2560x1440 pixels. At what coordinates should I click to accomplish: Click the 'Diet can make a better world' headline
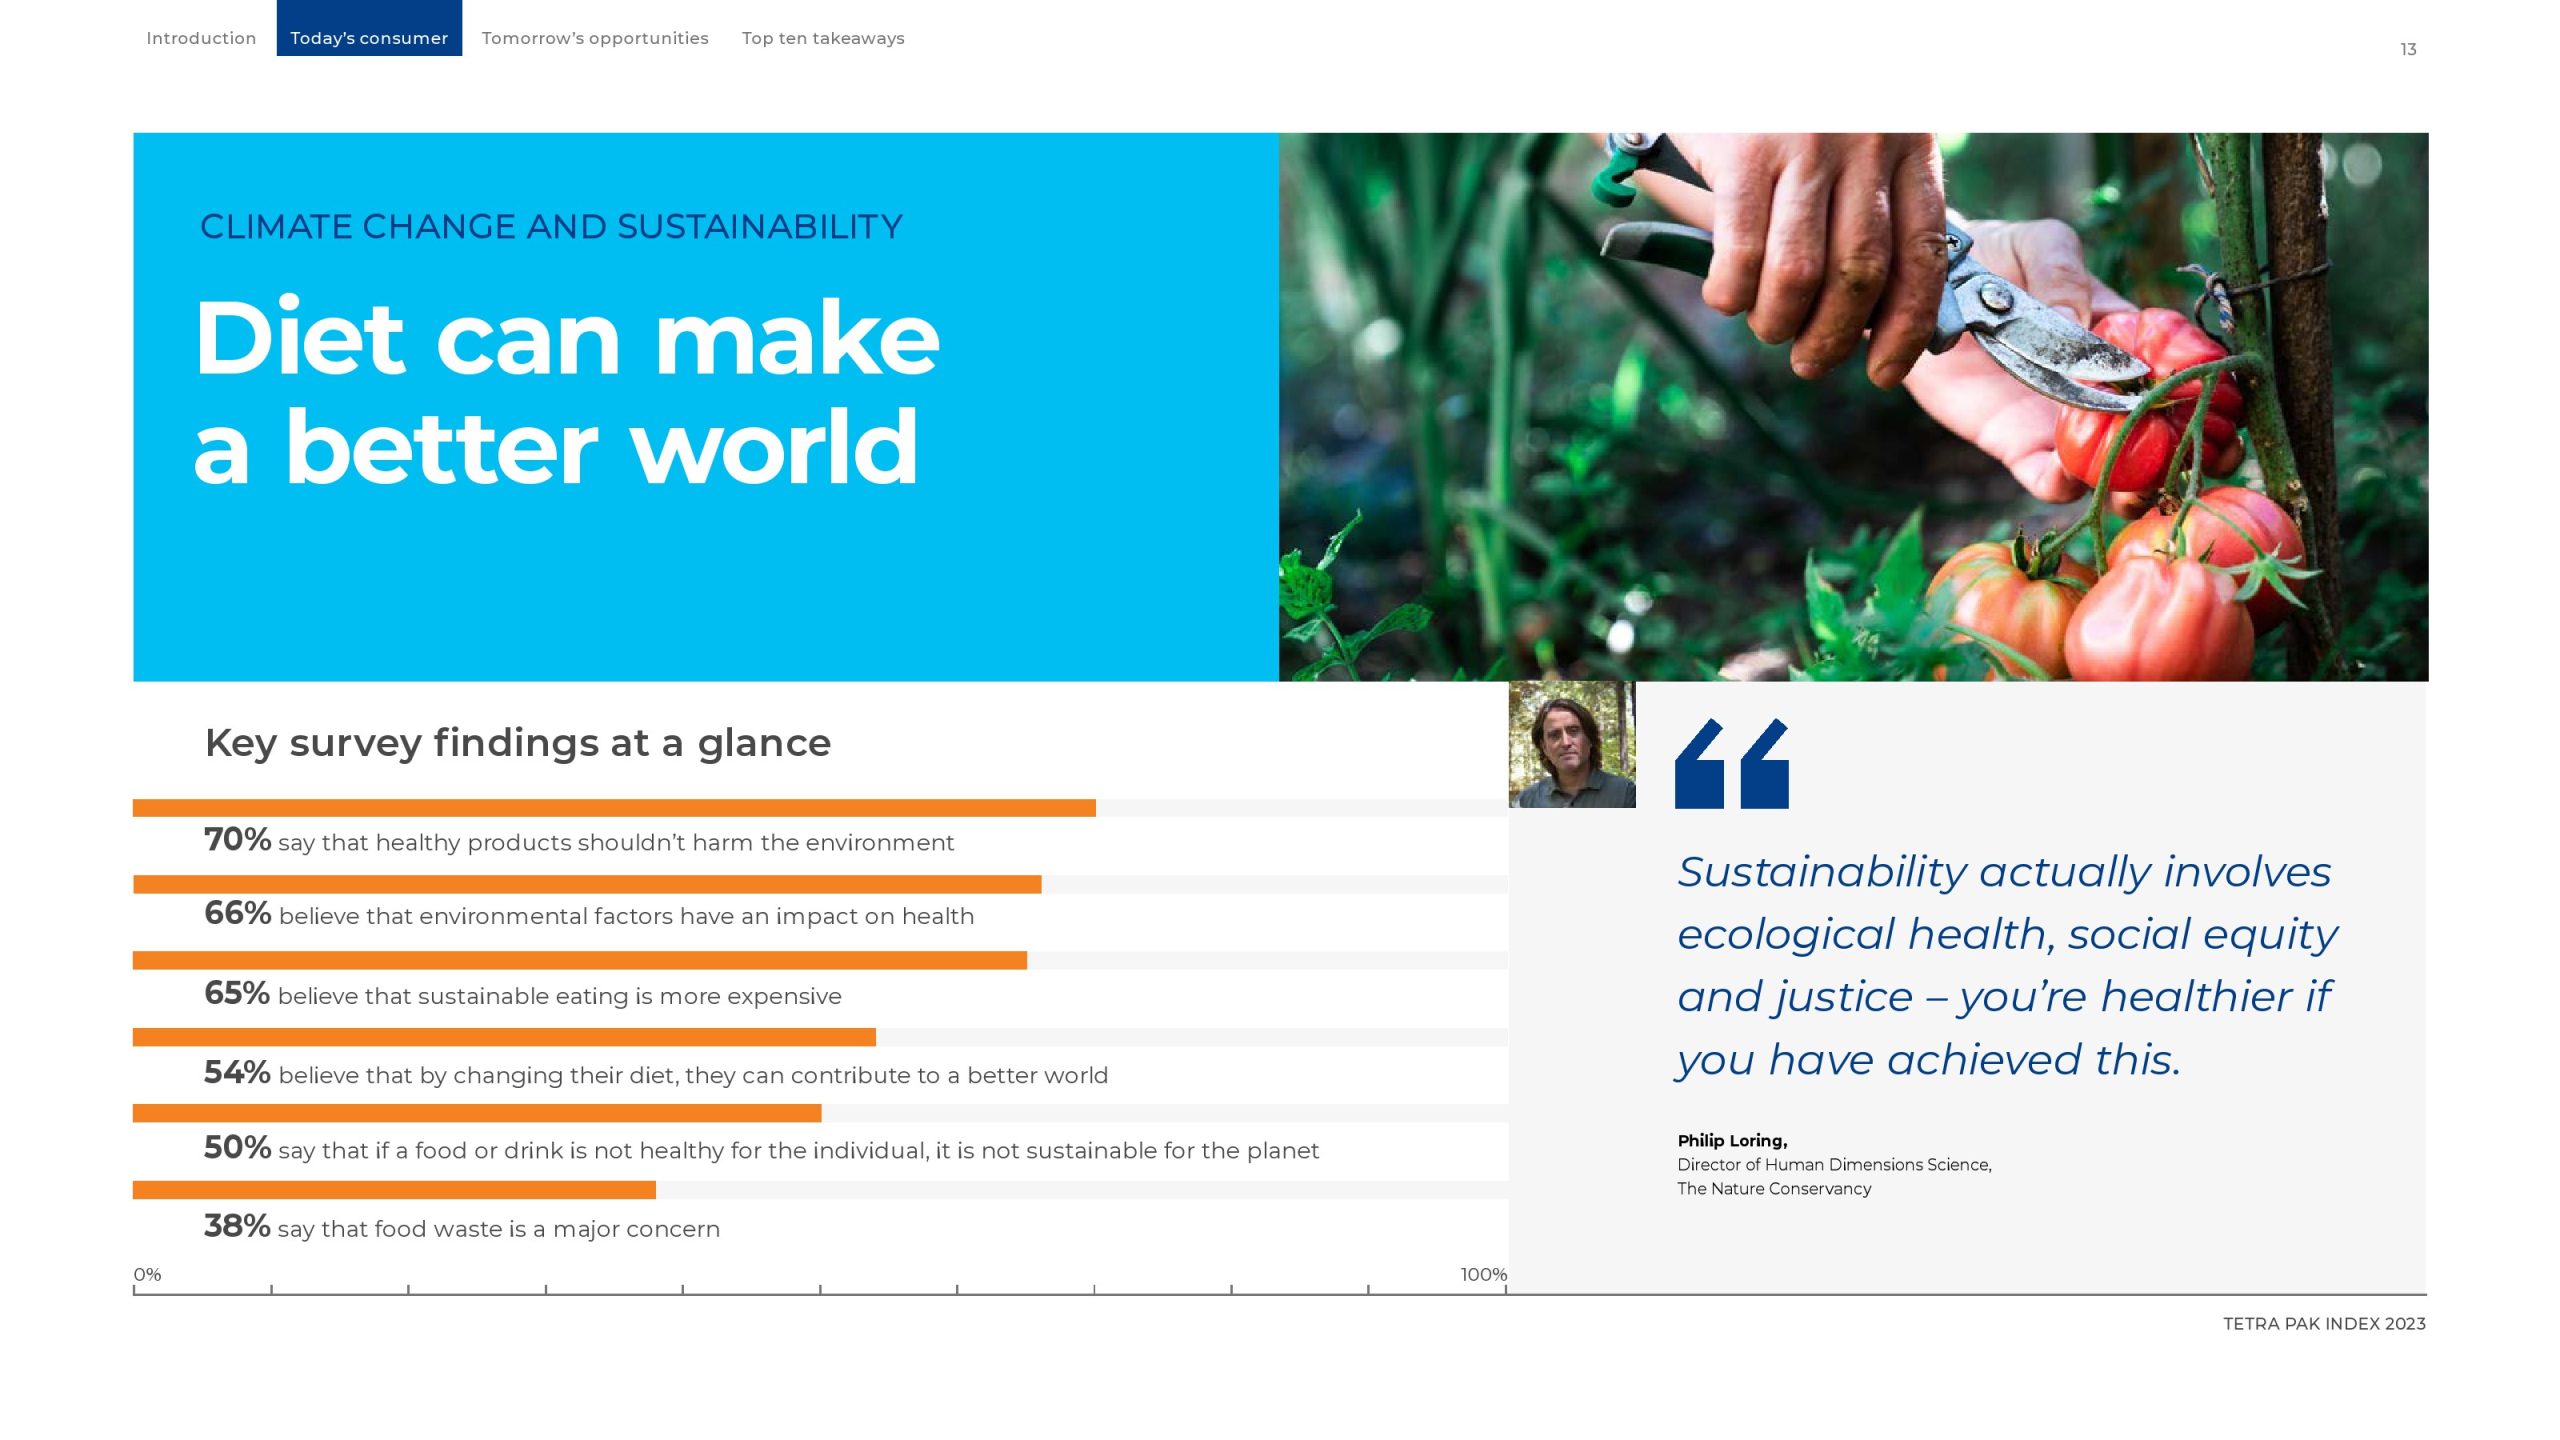566,392
